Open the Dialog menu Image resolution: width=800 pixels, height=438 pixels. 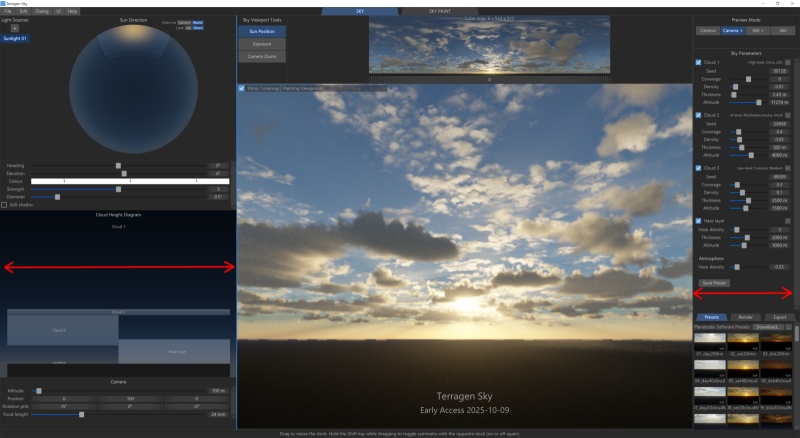click(x=42, y=11)
